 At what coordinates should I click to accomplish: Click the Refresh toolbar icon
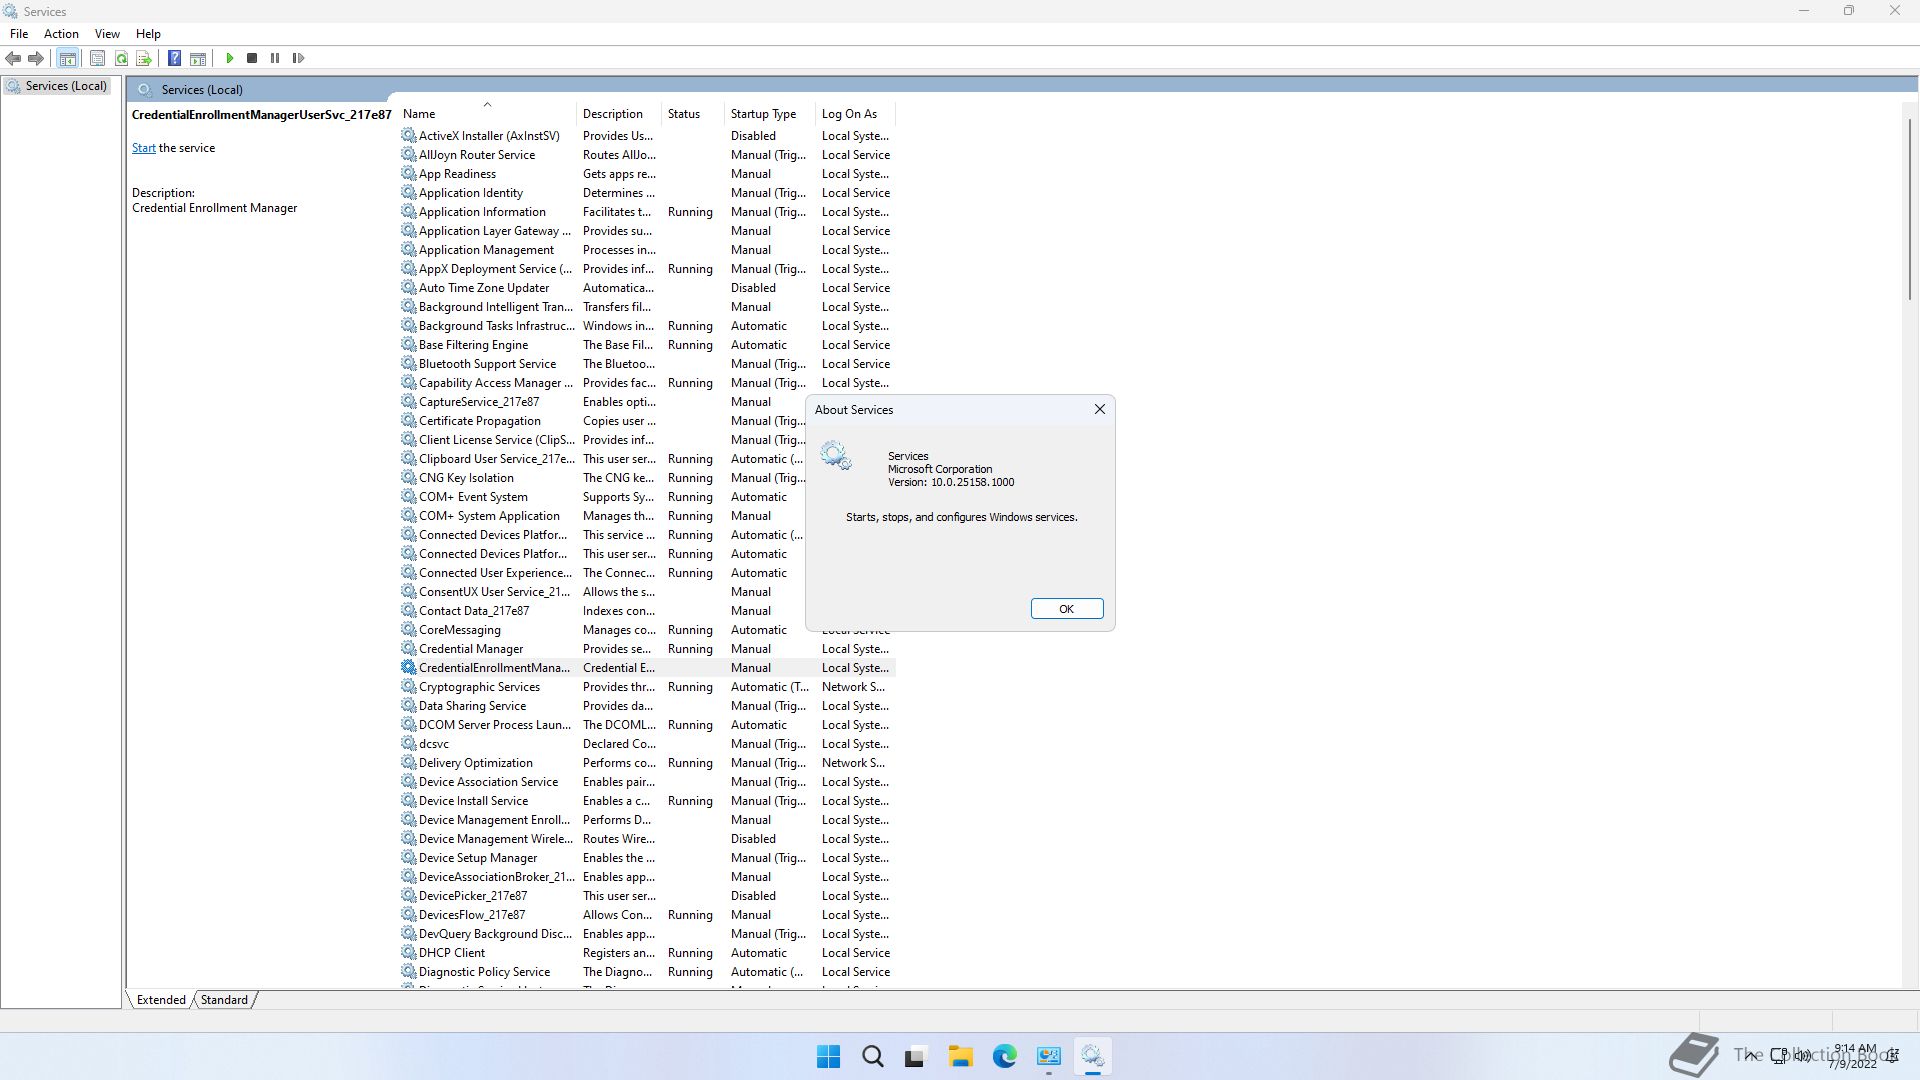[x=121, y=58]
